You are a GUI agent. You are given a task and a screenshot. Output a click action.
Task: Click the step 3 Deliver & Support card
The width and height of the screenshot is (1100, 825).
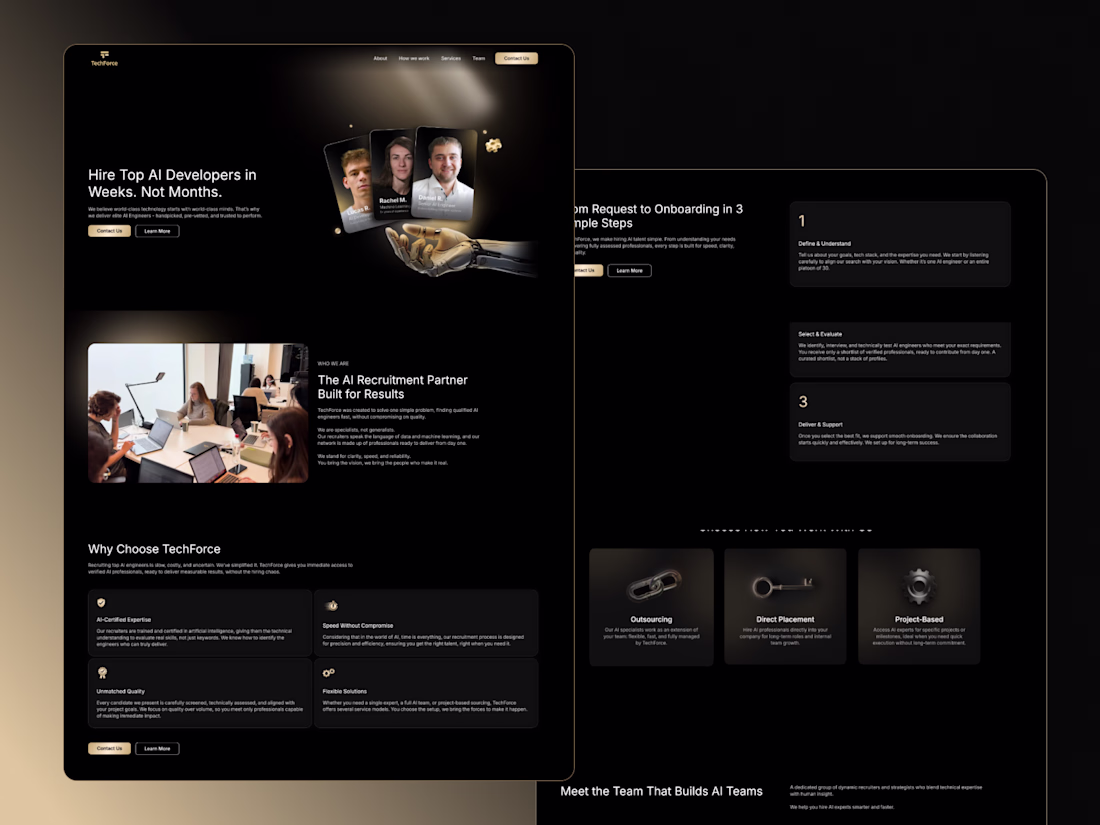[900, 422]
